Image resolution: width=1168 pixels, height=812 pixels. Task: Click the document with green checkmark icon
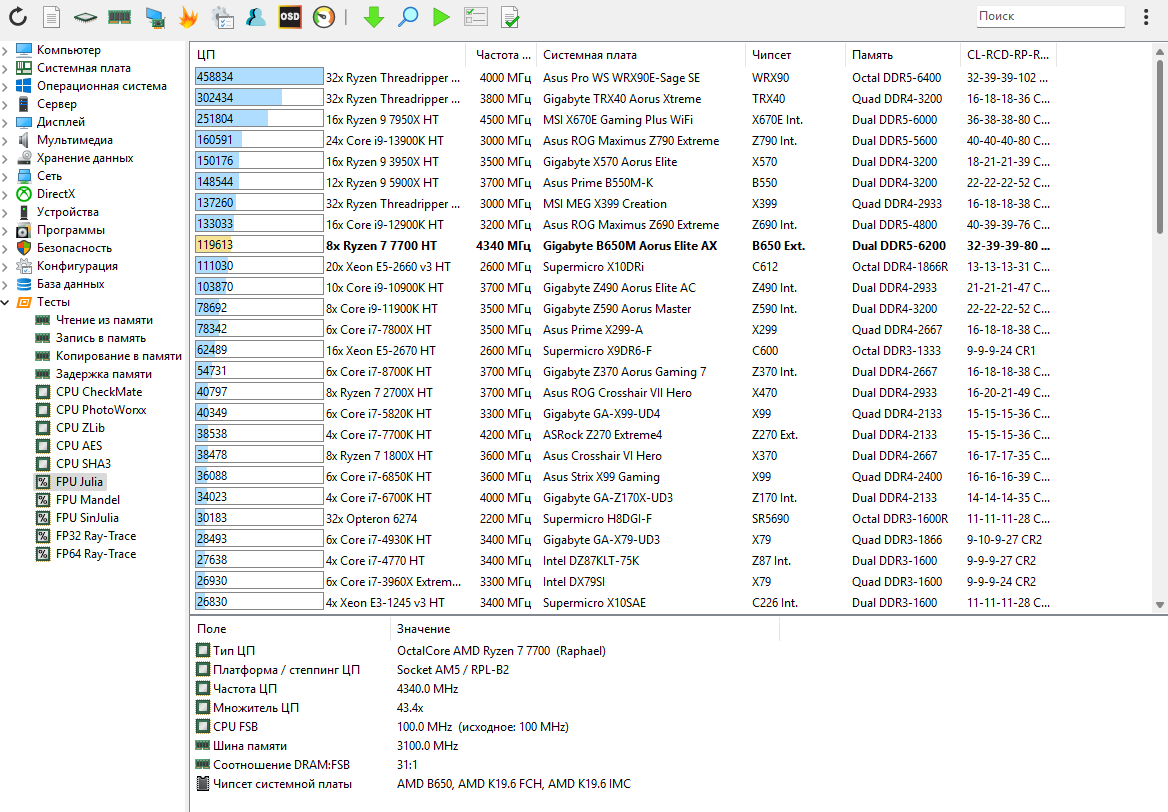(510, 16)
